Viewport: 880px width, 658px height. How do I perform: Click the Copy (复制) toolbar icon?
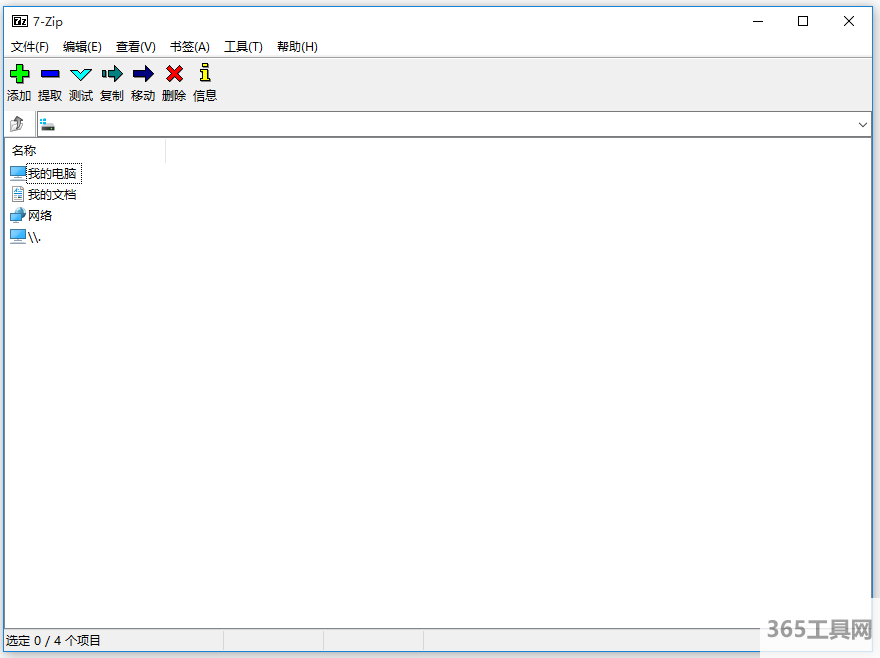(112, 74)
